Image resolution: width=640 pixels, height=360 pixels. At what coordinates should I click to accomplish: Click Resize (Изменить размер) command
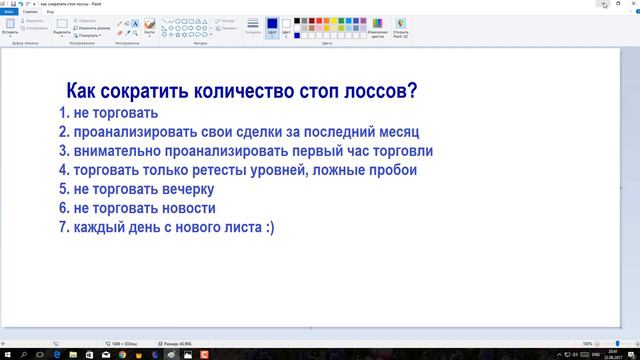tap(92, 28)
